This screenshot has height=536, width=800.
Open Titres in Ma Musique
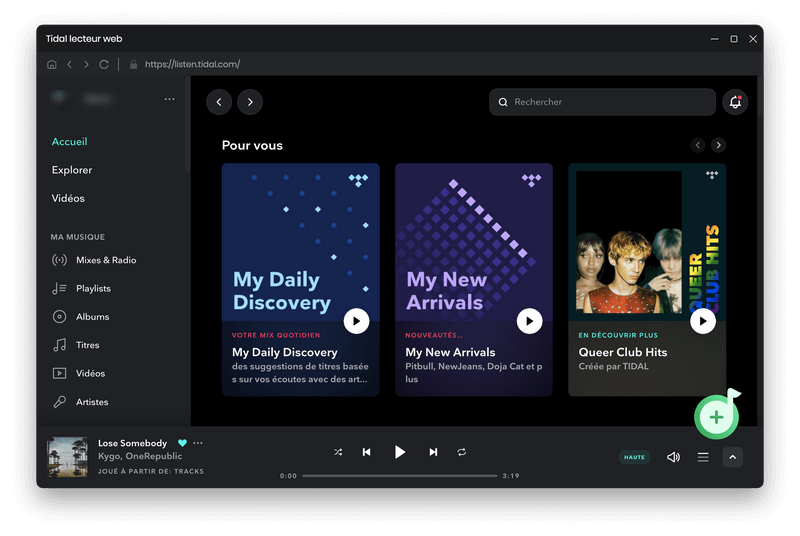pos(88,345)
